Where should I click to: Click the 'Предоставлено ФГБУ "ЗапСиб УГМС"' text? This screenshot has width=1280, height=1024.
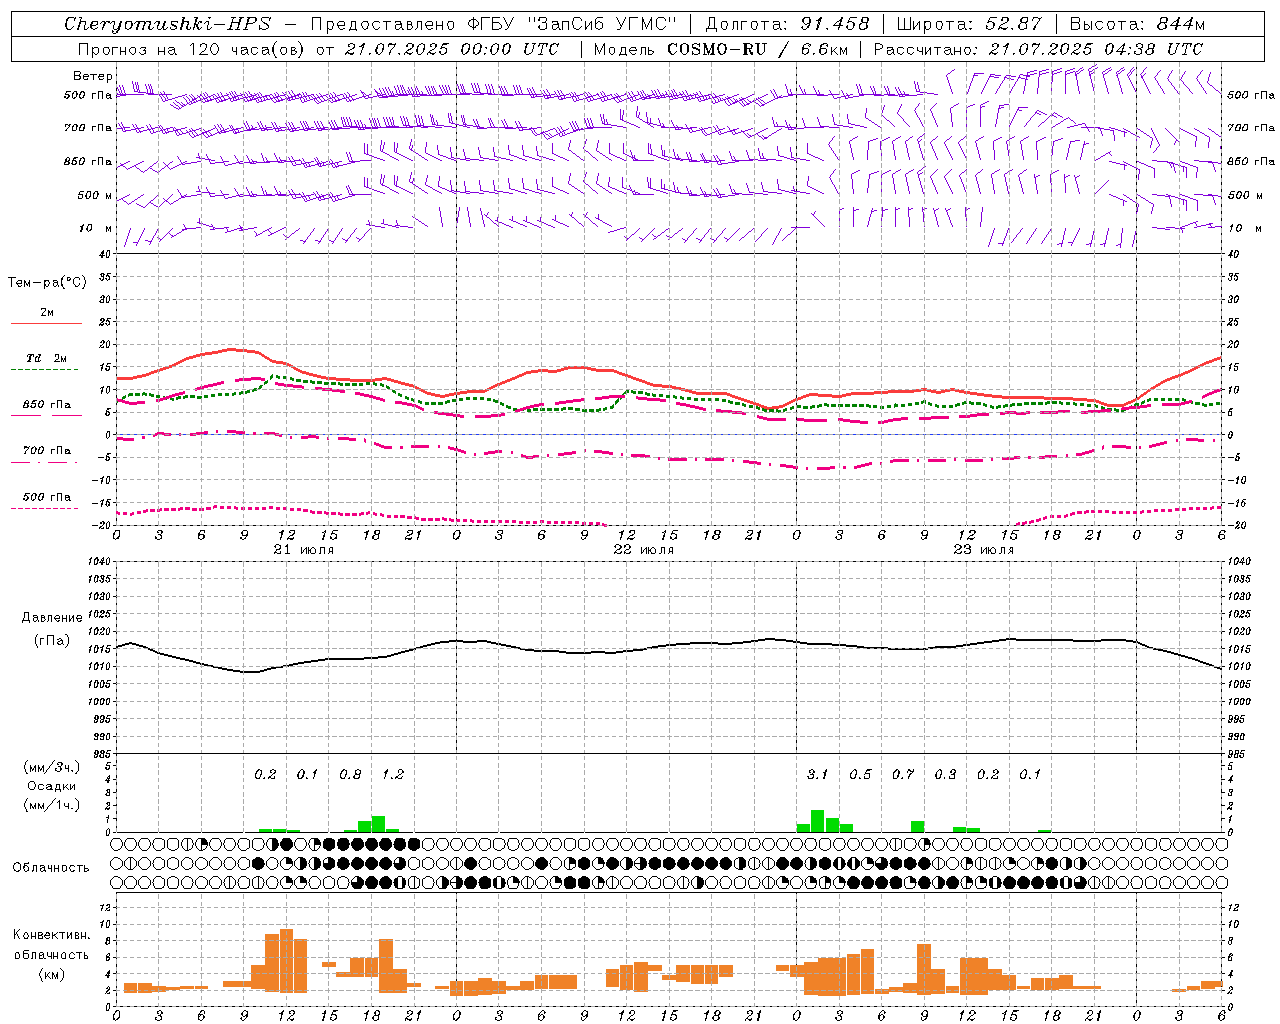click(x=494, y=24)
